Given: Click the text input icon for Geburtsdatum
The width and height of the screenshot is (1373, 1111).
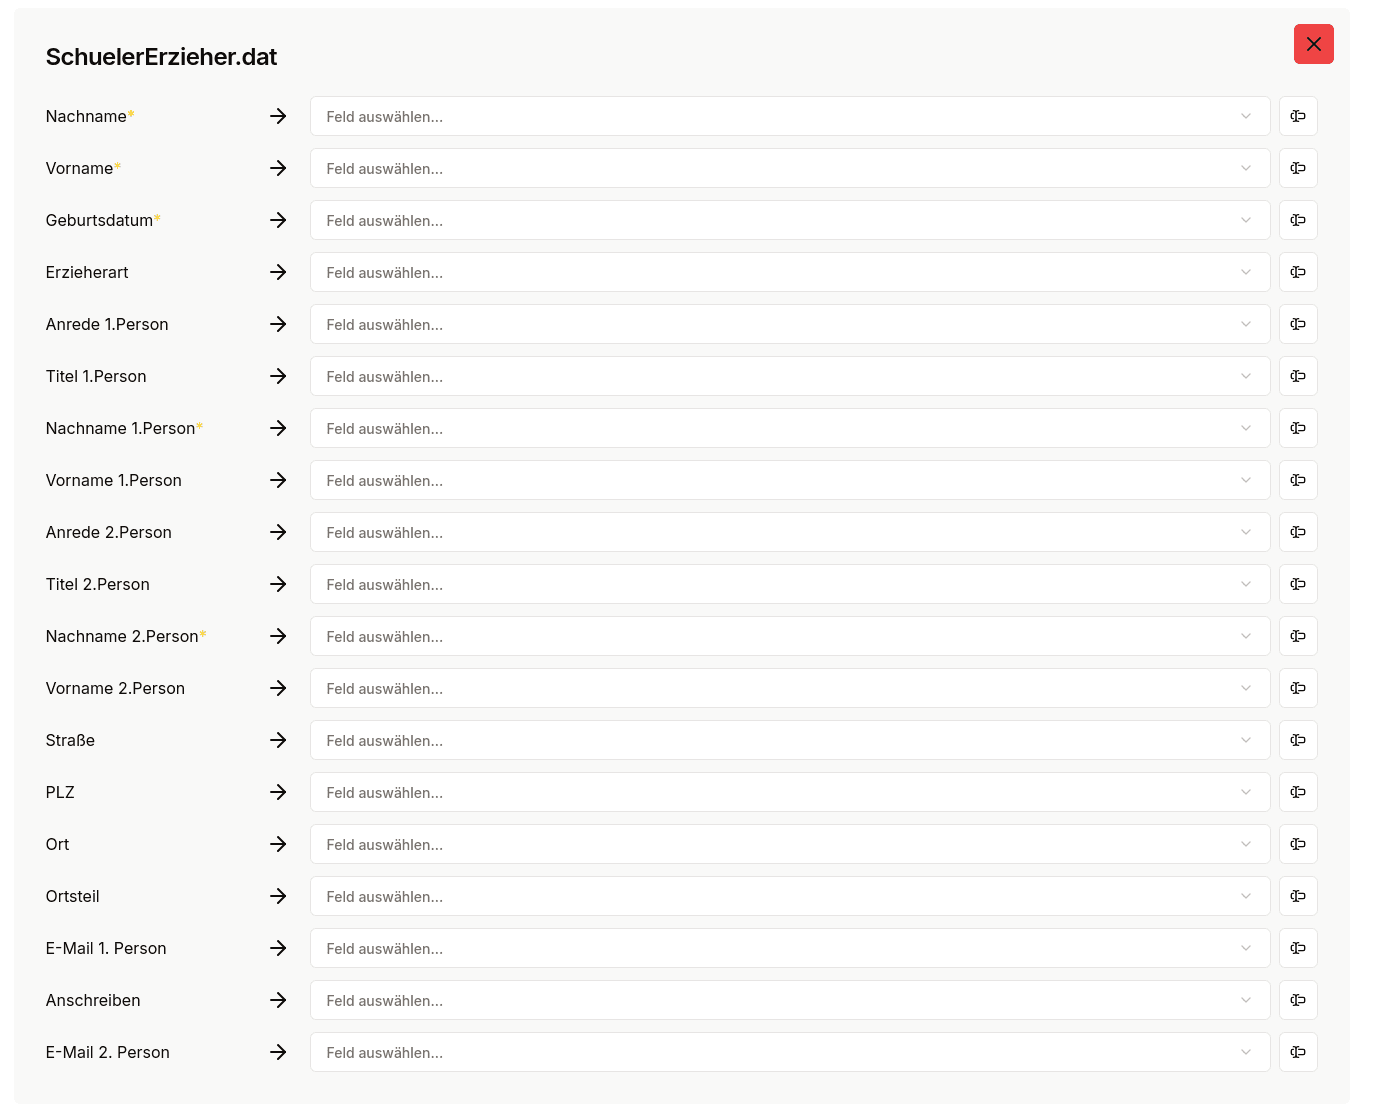Looking at the screenshot, I should 1298,220.
